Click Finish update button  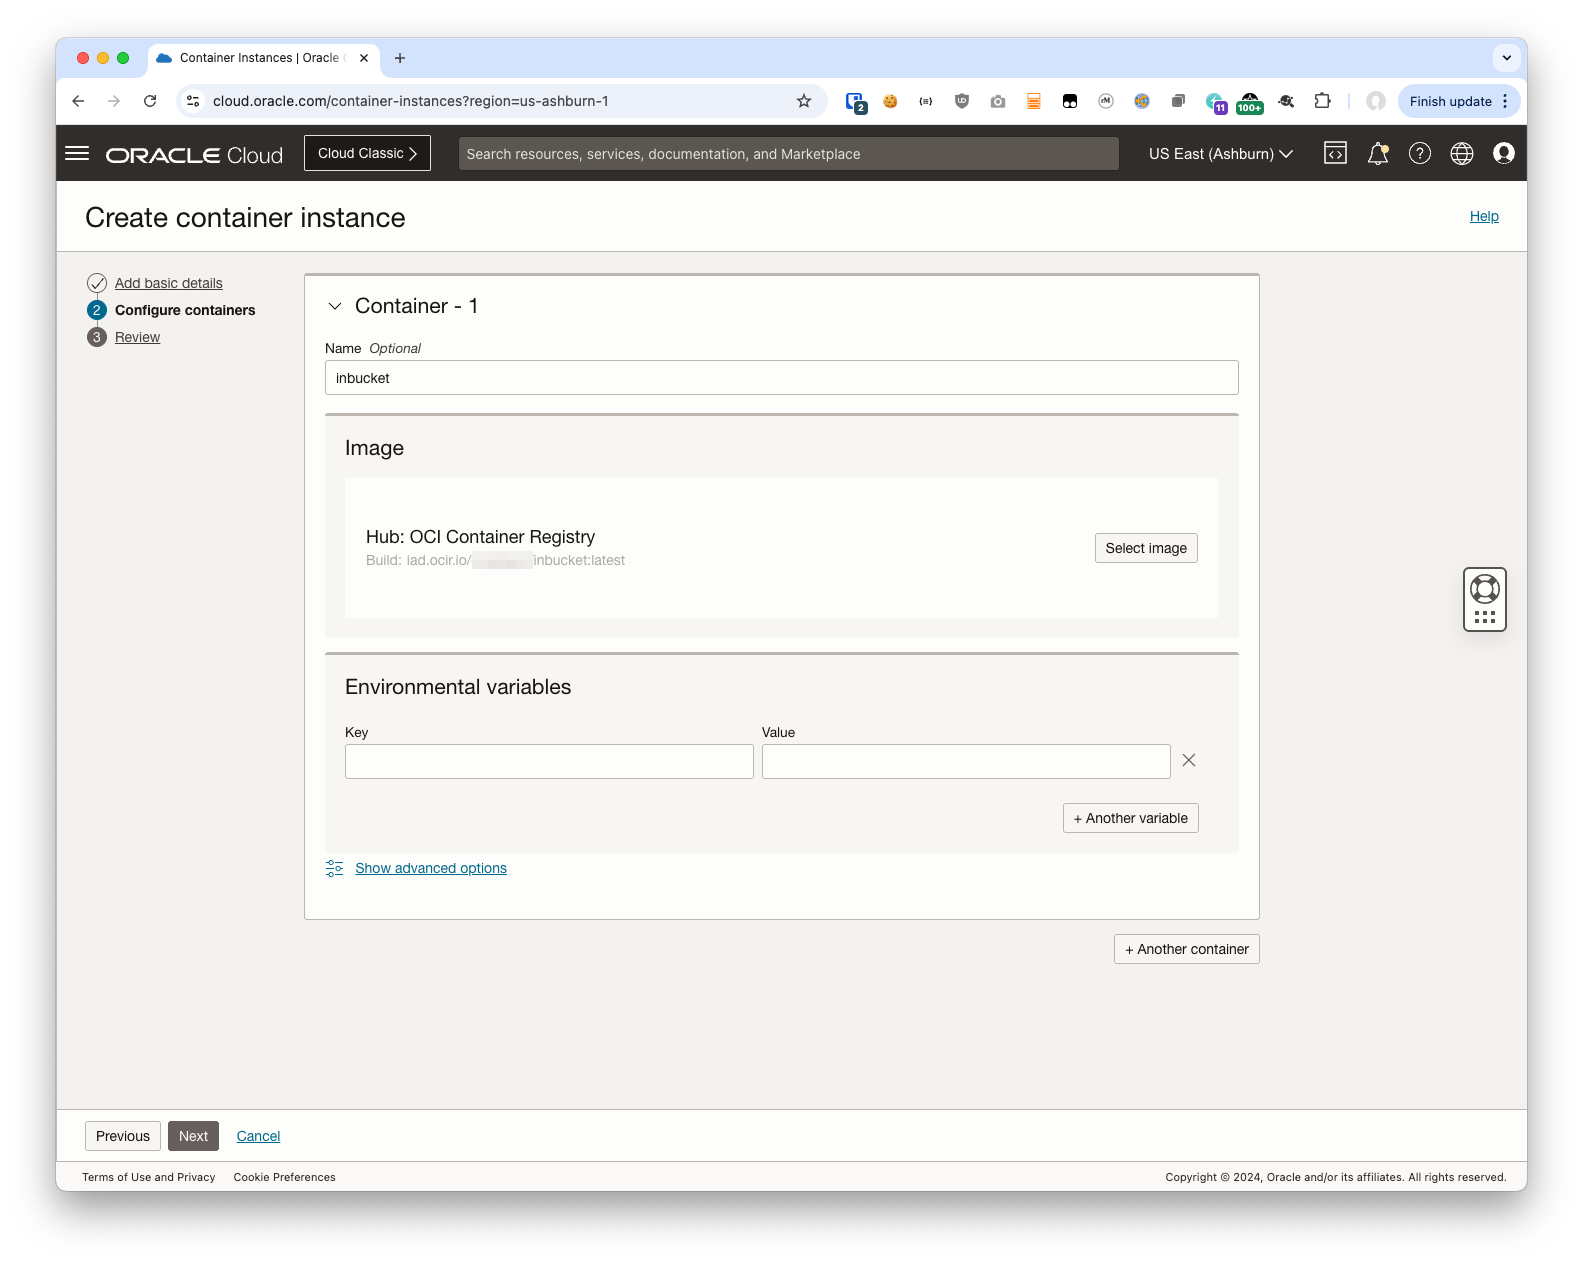click(x=1450, y=101)
